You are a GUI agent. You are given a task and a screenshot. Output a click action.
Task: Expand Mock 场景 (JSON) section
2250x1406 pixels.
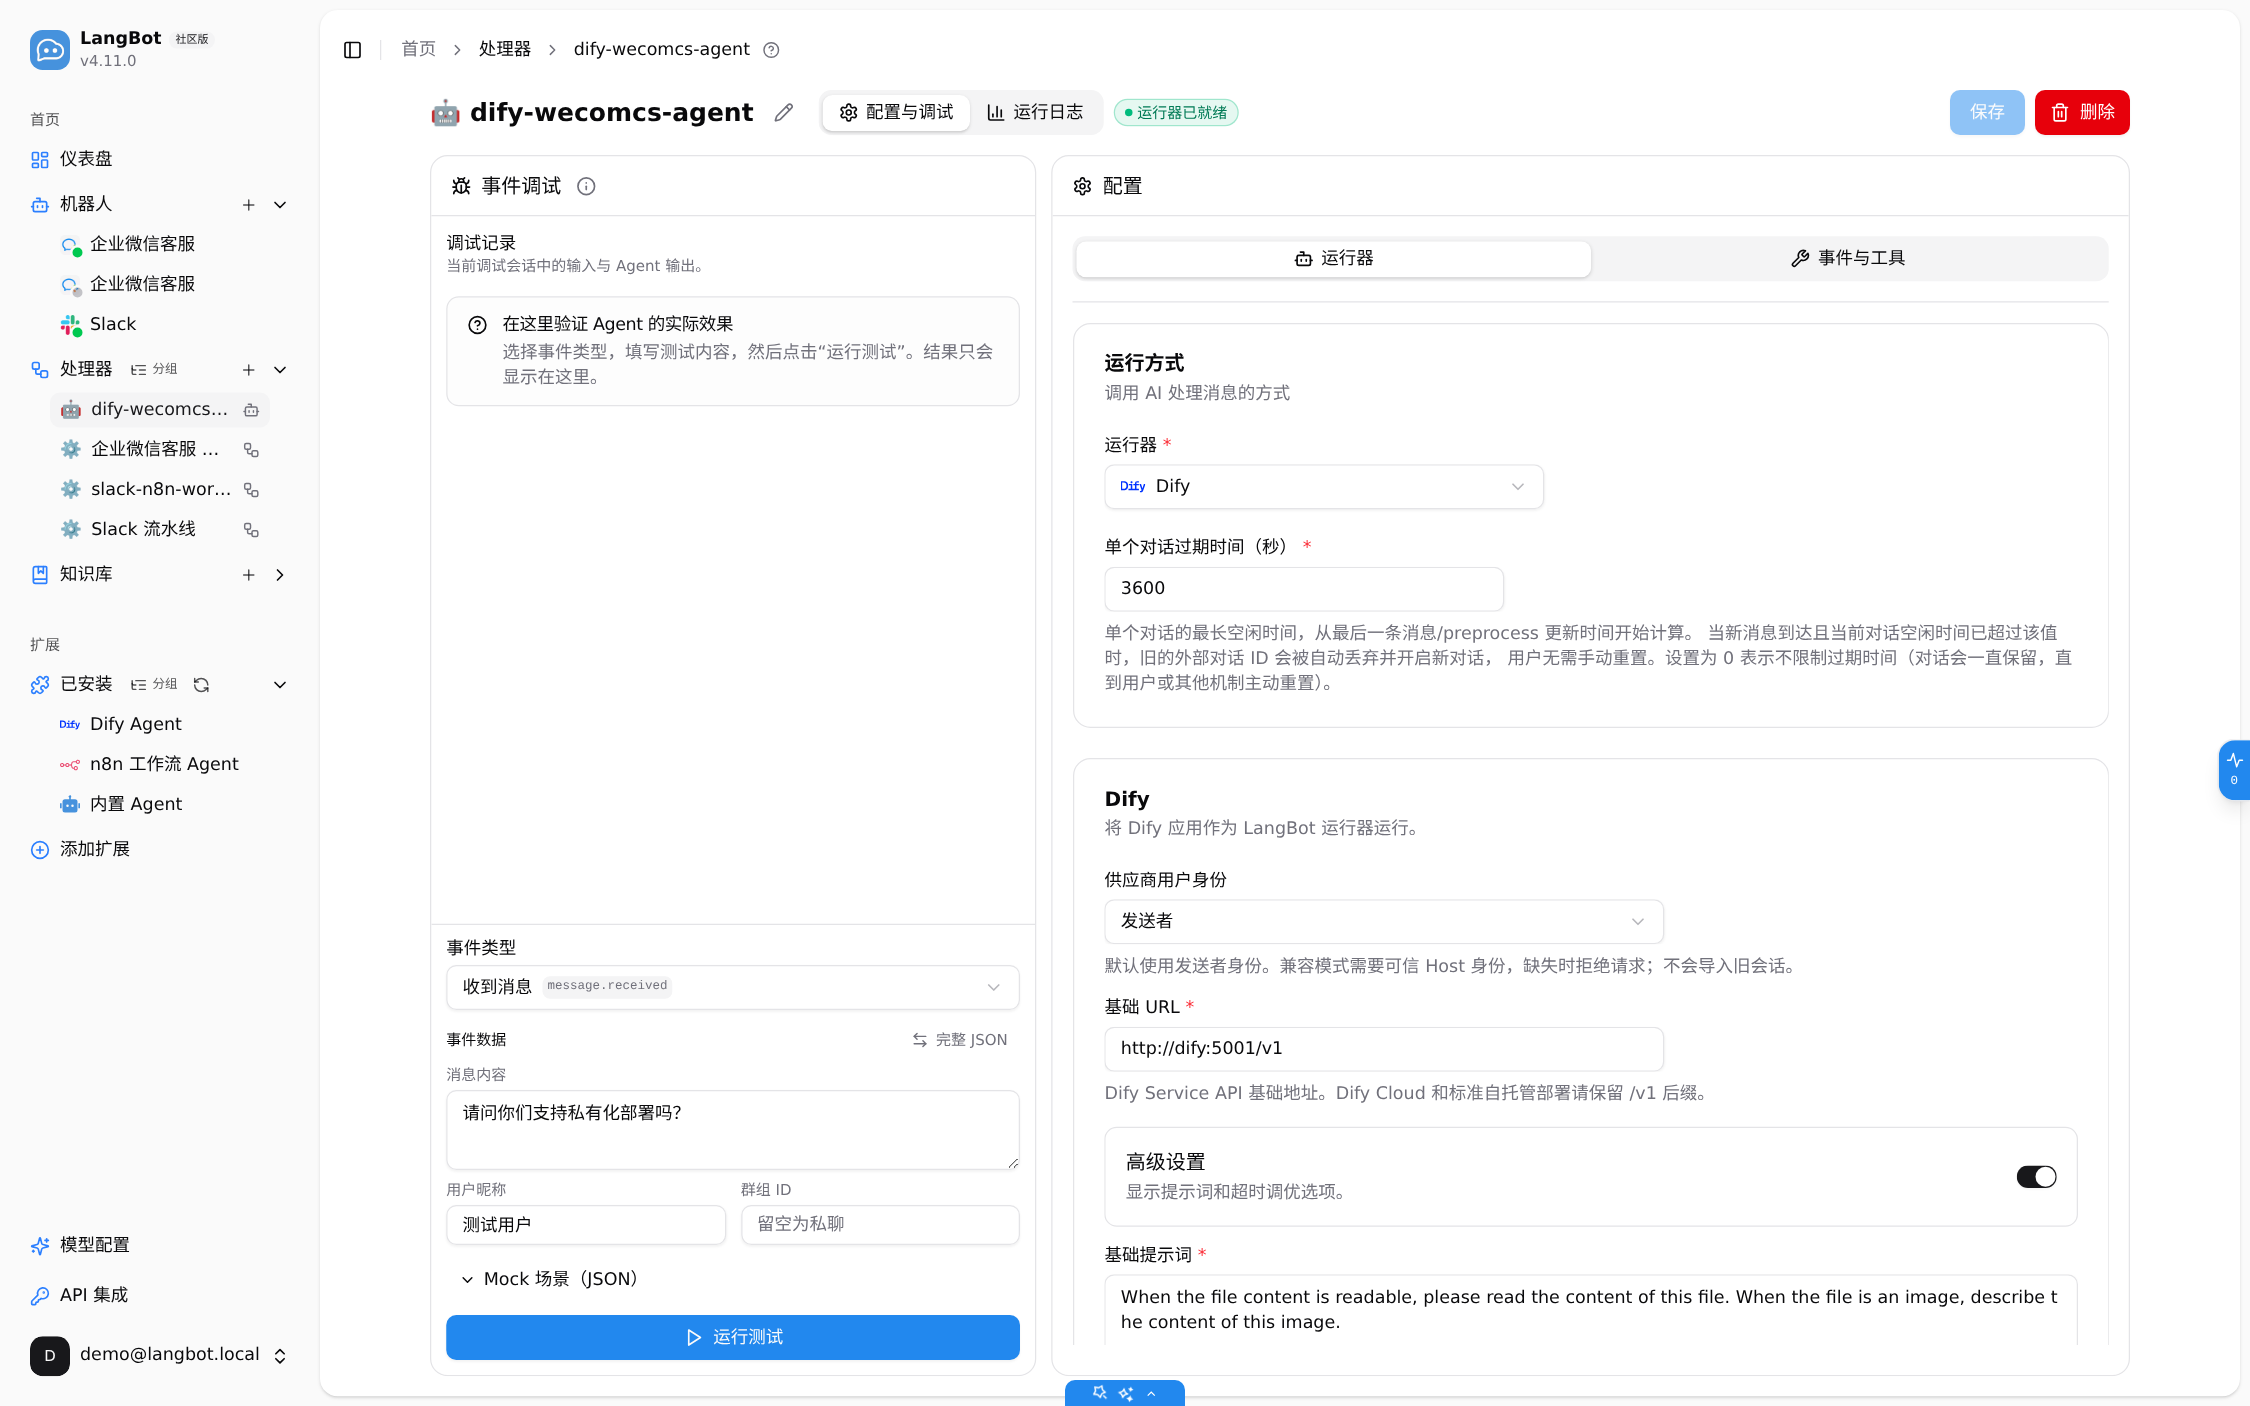(x=550, y=1279)
